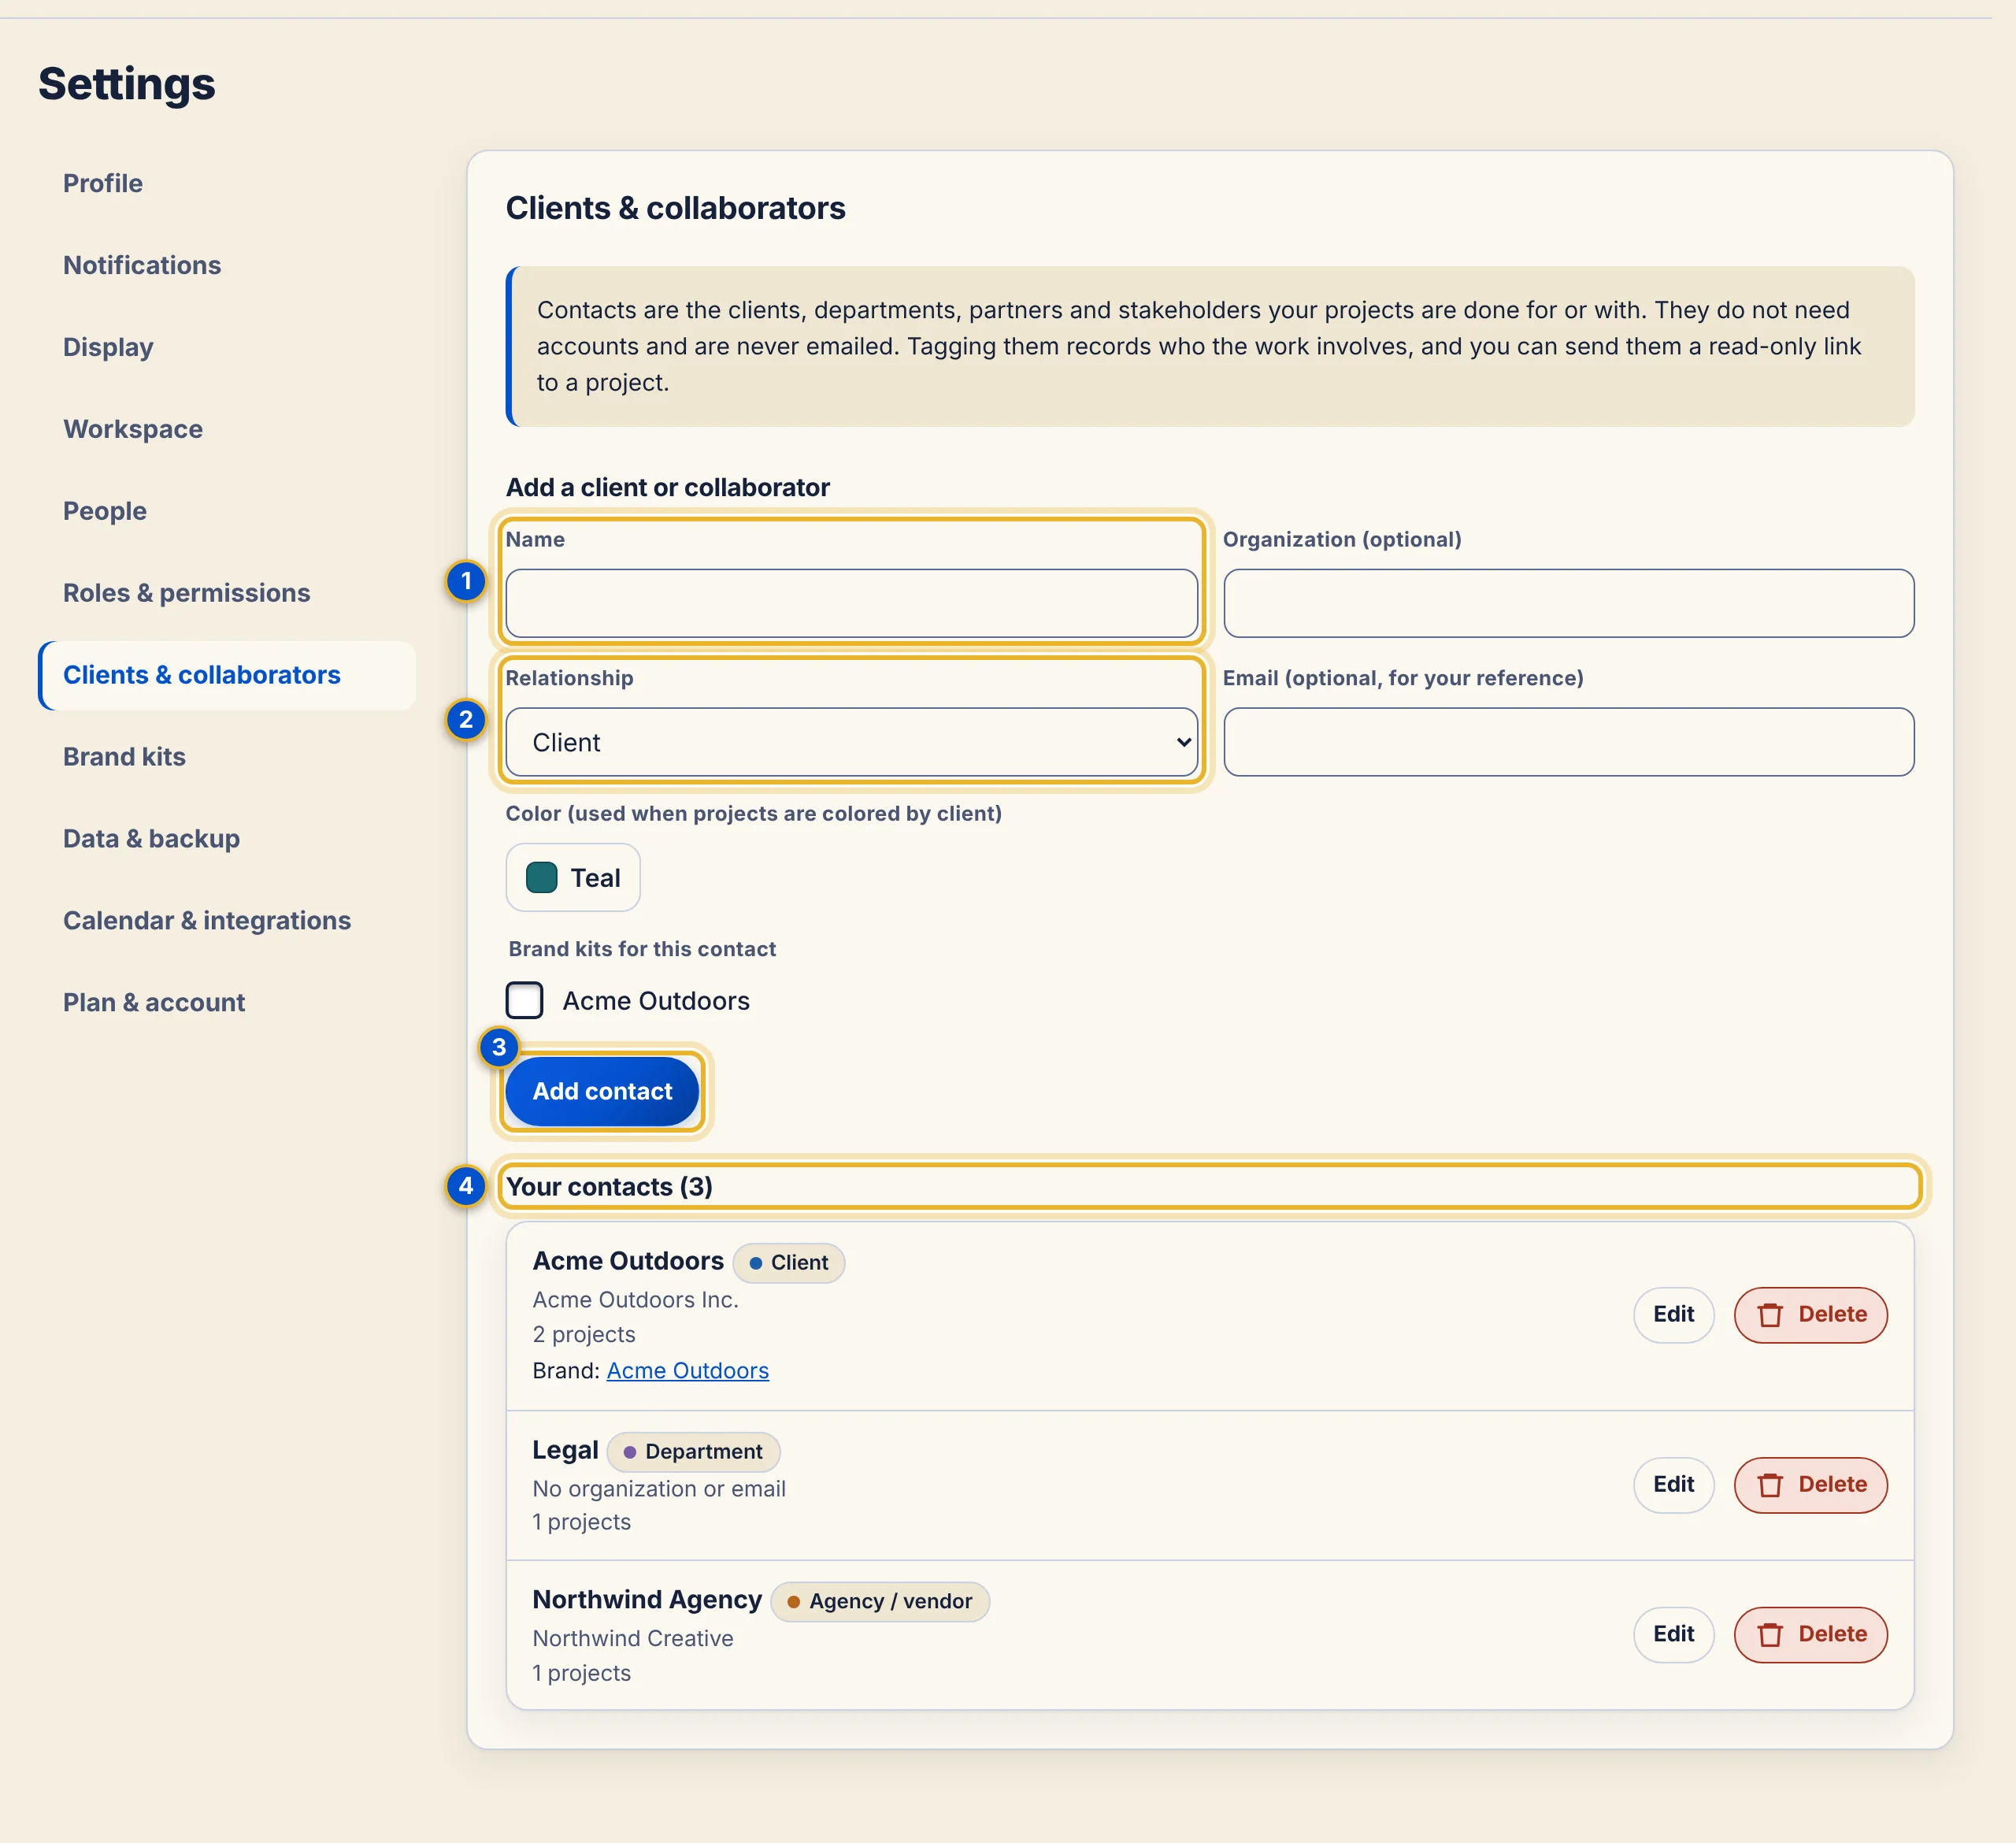Select the 'Northwind Creative' organization text

pos(633,1639)
